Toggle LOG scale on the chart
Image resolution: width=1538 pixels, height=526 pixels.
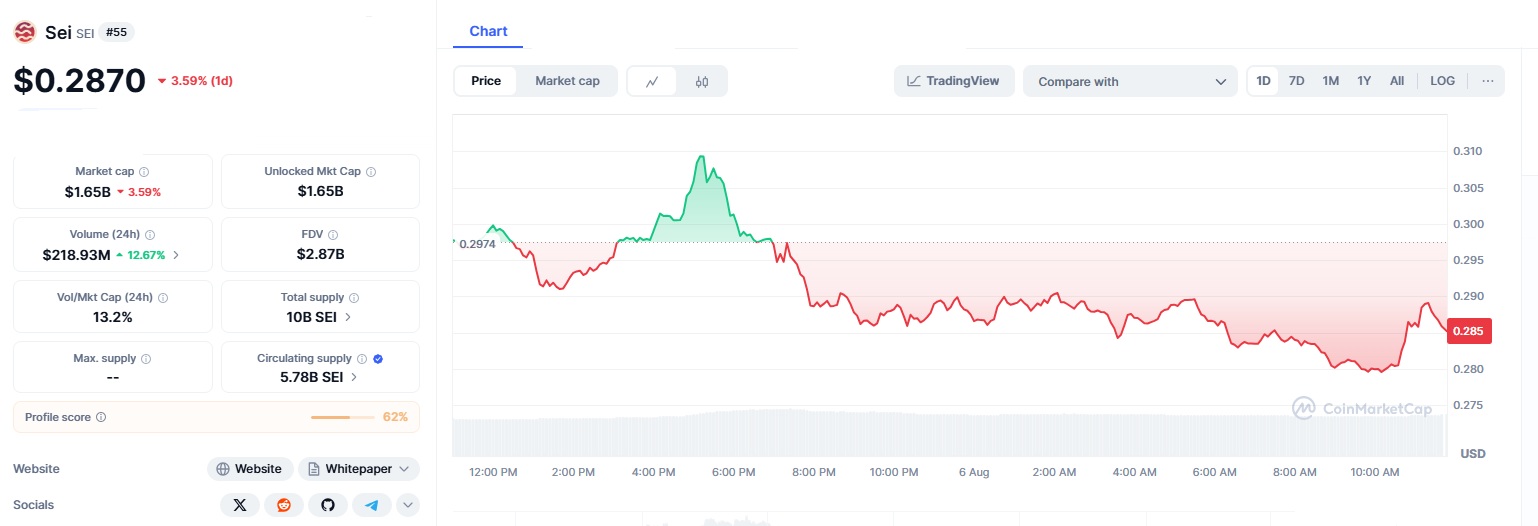click(1443, 81)
